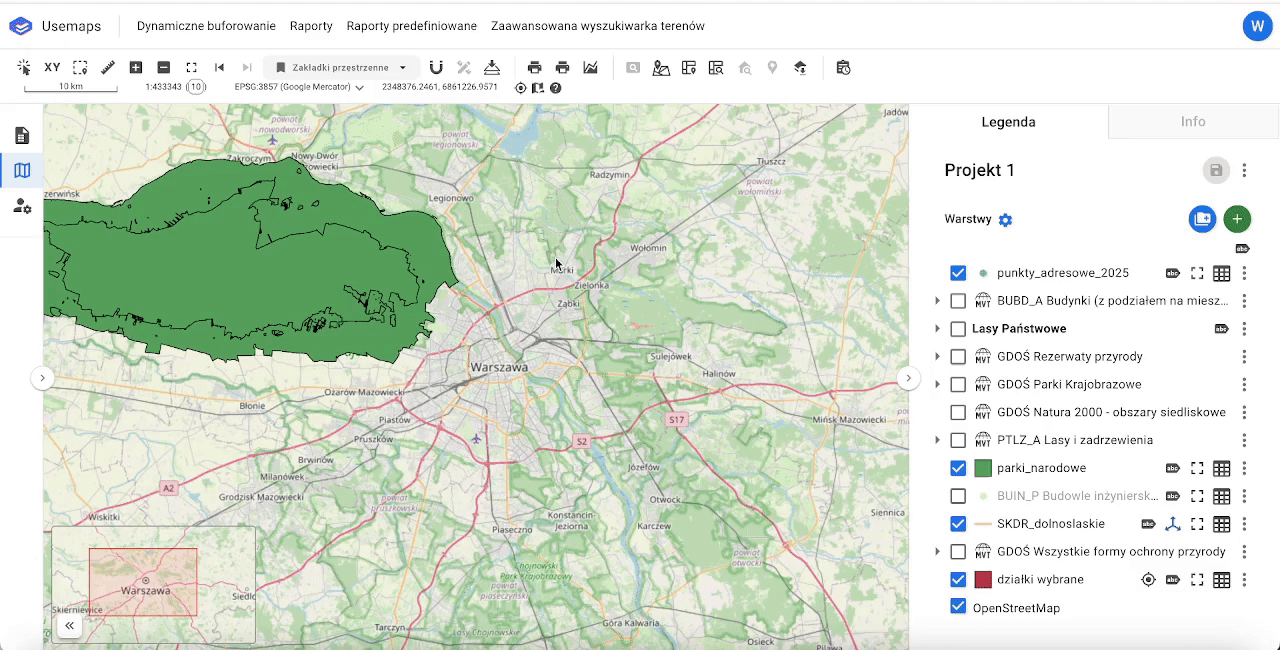The width and height of the screenshot is (1280, 650).
Task: Open the Raporty predefiniowane menu
Action: [x=411, y=26]
